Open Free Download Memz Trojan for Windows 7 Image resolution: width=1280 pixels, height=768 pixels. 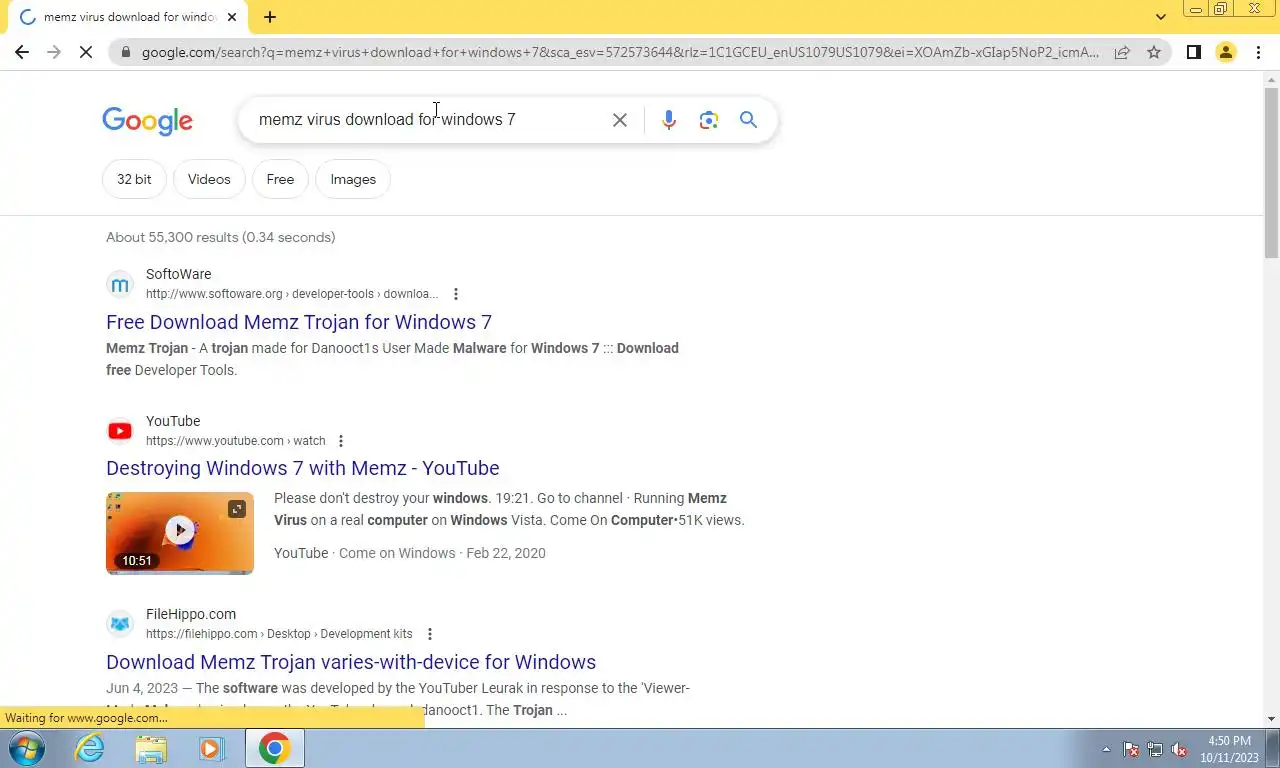tap(299, 322)
